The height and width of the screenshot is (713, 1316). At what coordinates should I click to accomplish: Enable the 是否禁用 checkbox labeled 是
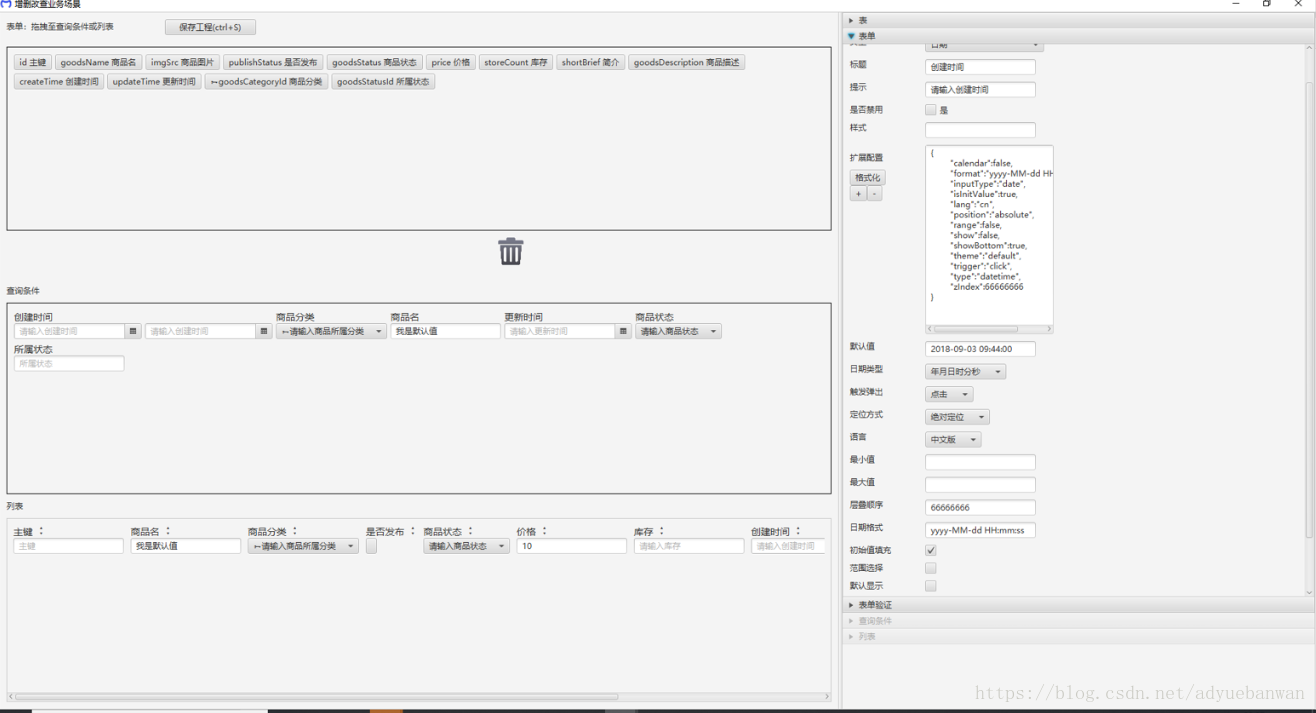930,109
